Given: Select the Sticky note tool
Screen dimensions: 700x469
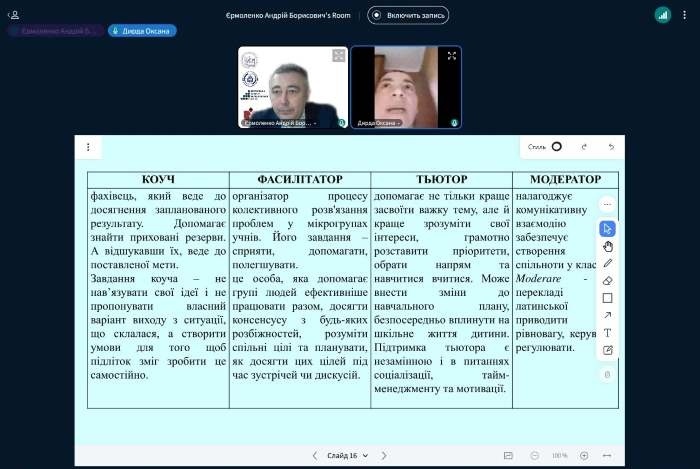Looking at the screenshot, I should tap(607, 350).
